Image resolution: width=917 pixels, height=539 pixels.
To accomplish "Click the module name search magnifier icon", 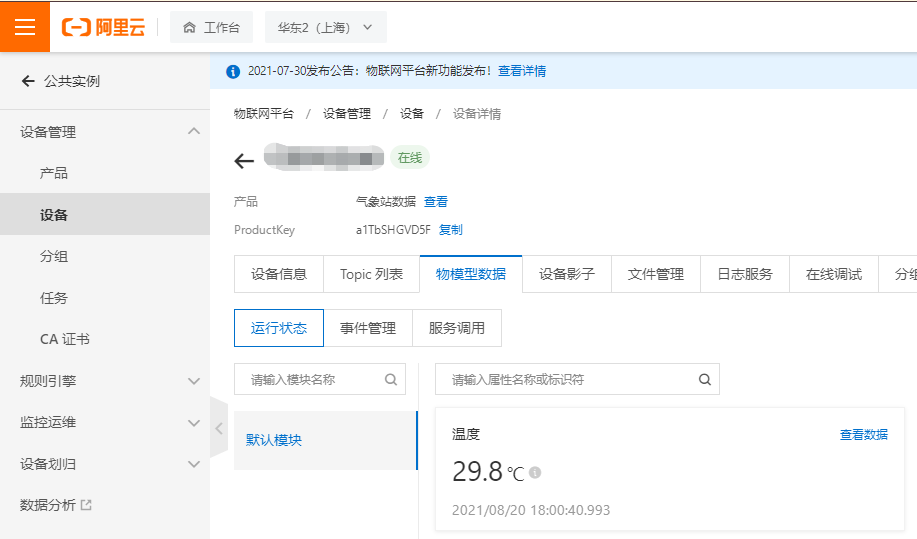I will pos(391,379).
